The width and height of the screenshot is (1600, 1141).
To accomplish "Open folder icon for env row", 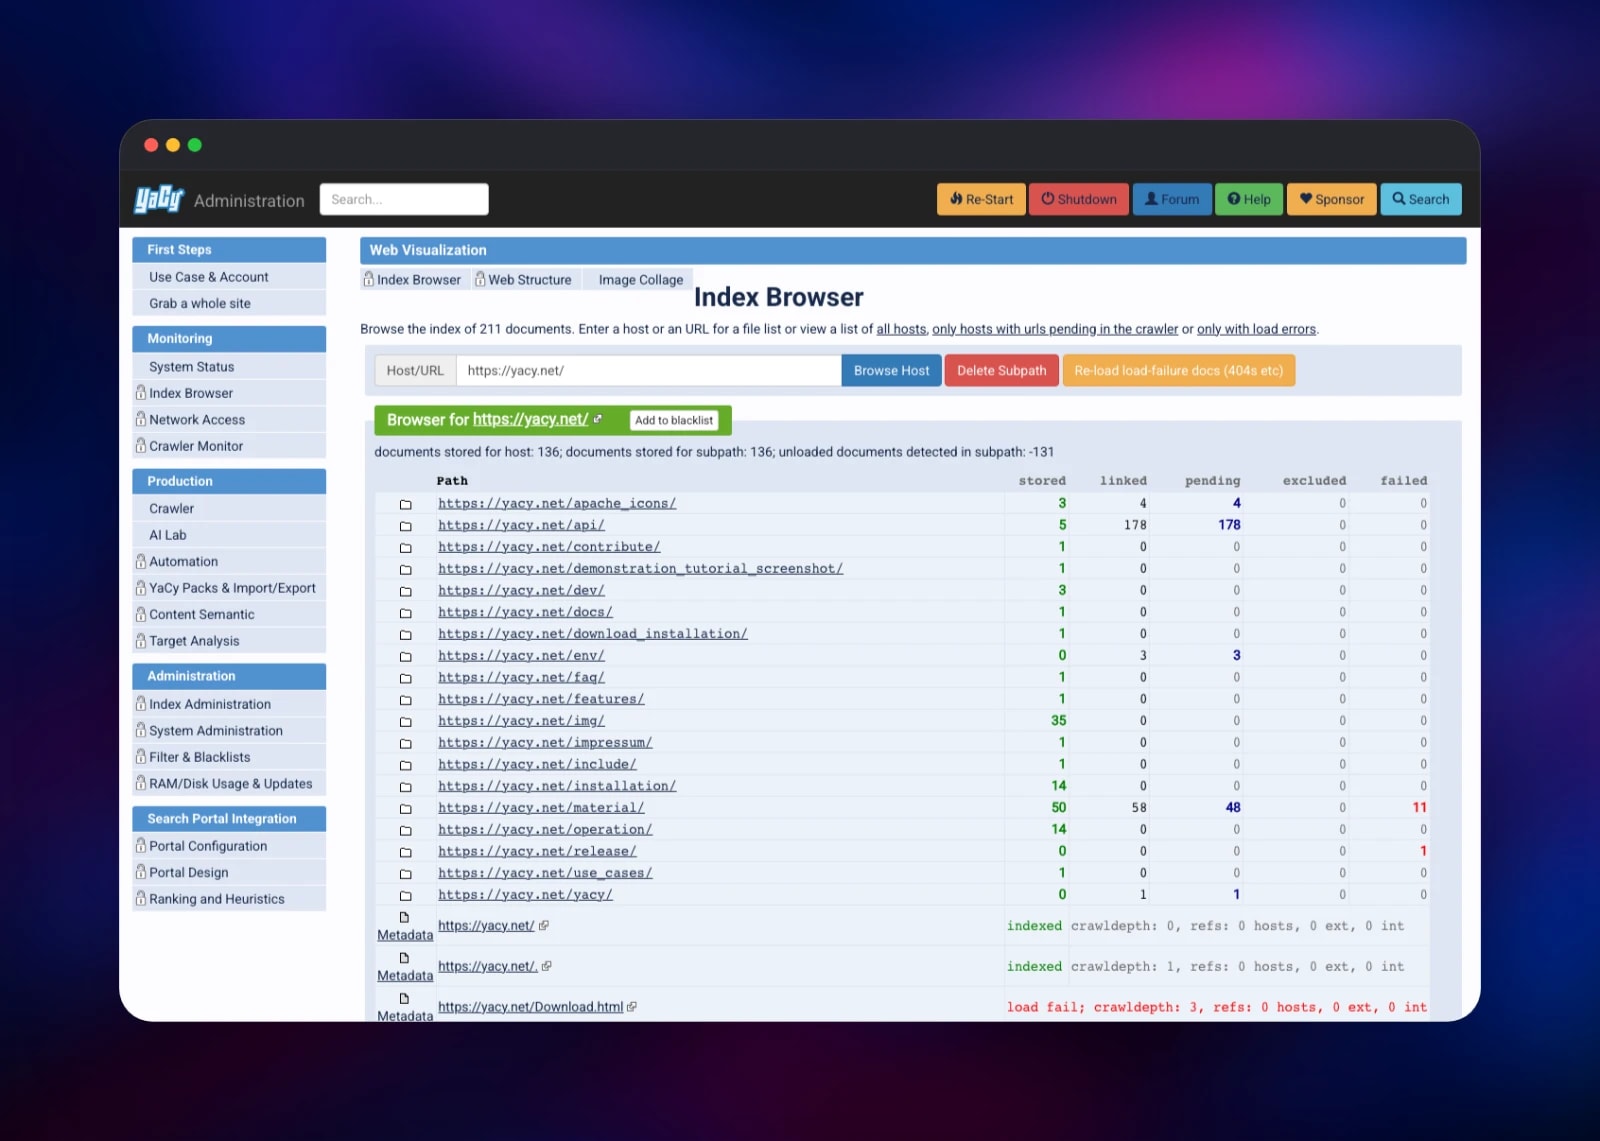I will (x=405, y=657).
